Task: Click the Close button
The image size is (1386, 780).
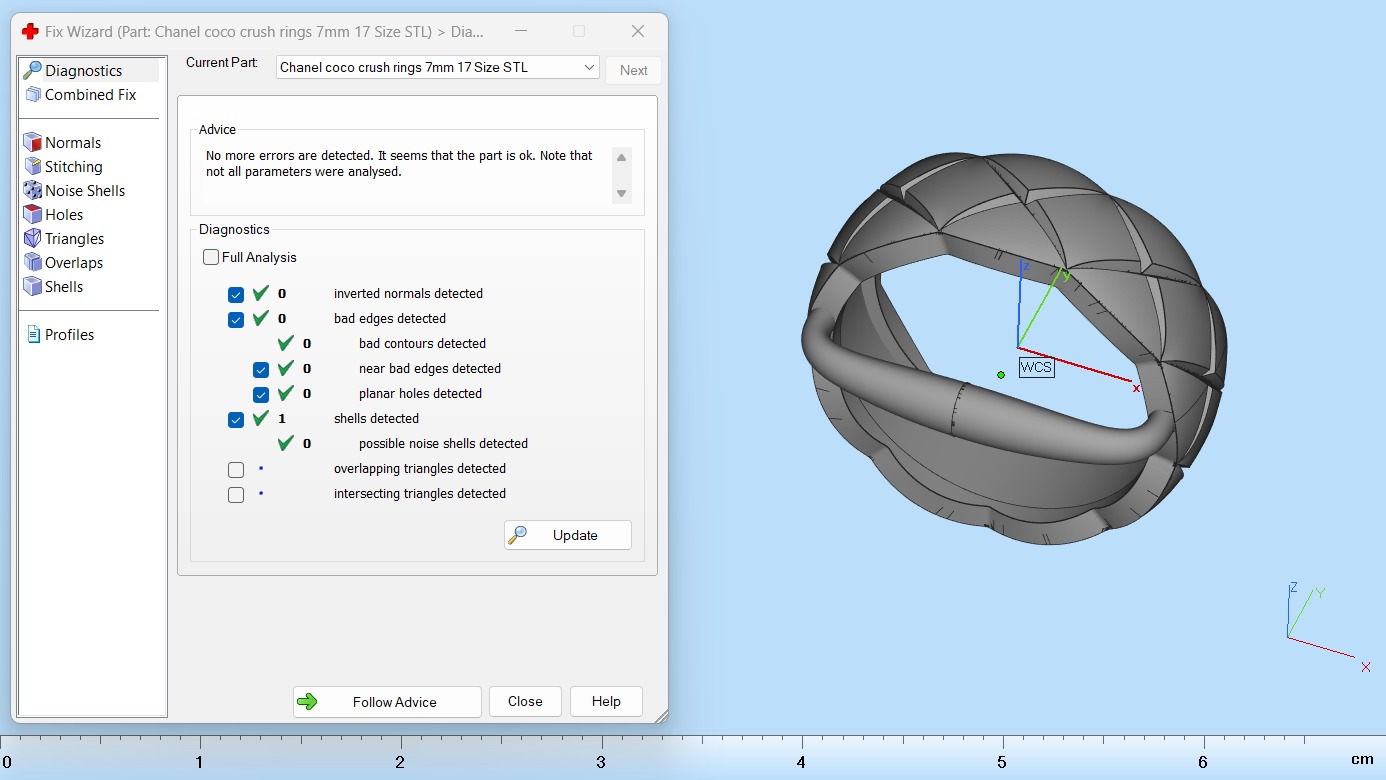Action: coord(525,702)
